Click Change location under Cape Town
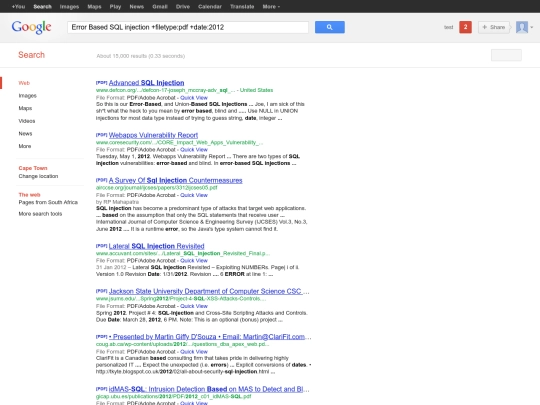This screenshot has height=405, width=540. click(38, 176)
